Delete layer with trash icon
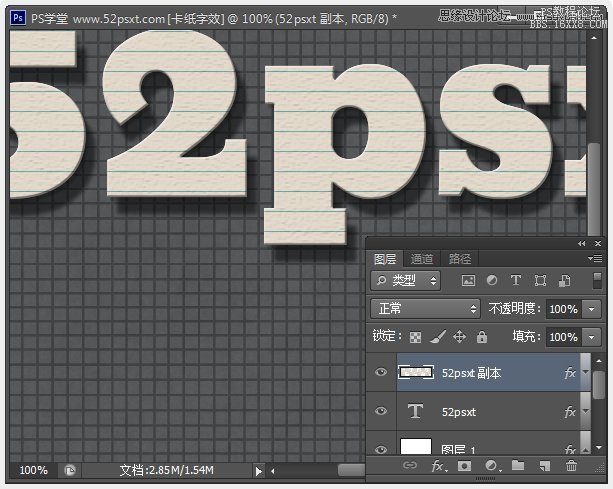 (571, 466)
